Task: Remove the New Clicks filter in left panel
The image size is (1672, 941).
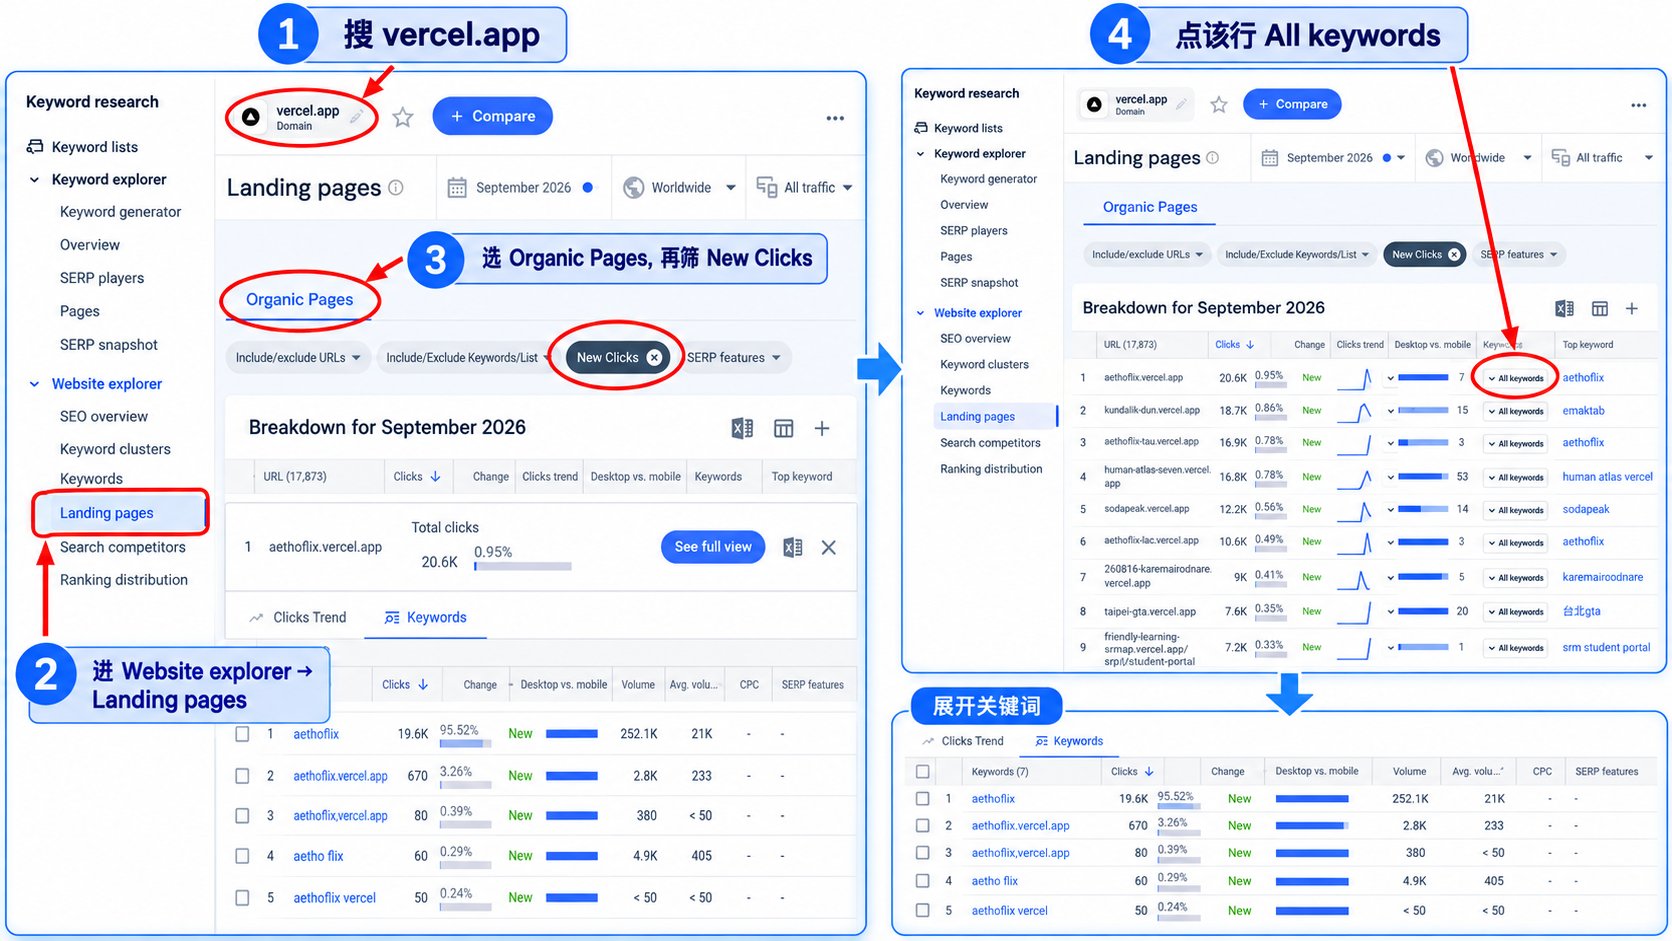Action: (x=654, y=357)
